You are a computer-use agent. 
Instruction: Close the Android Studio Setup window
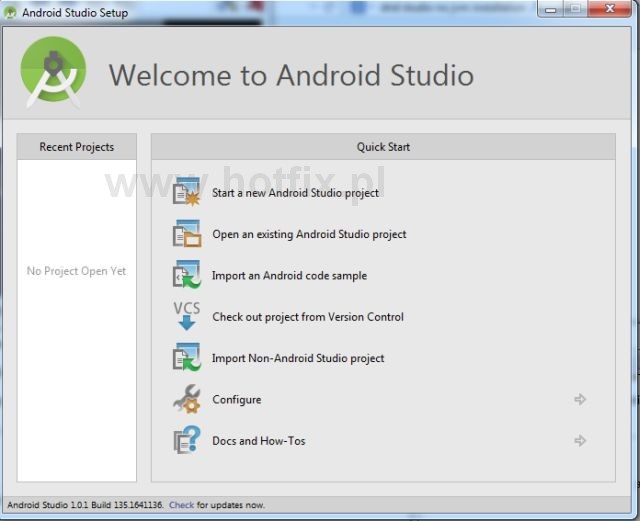pos(610,9)
